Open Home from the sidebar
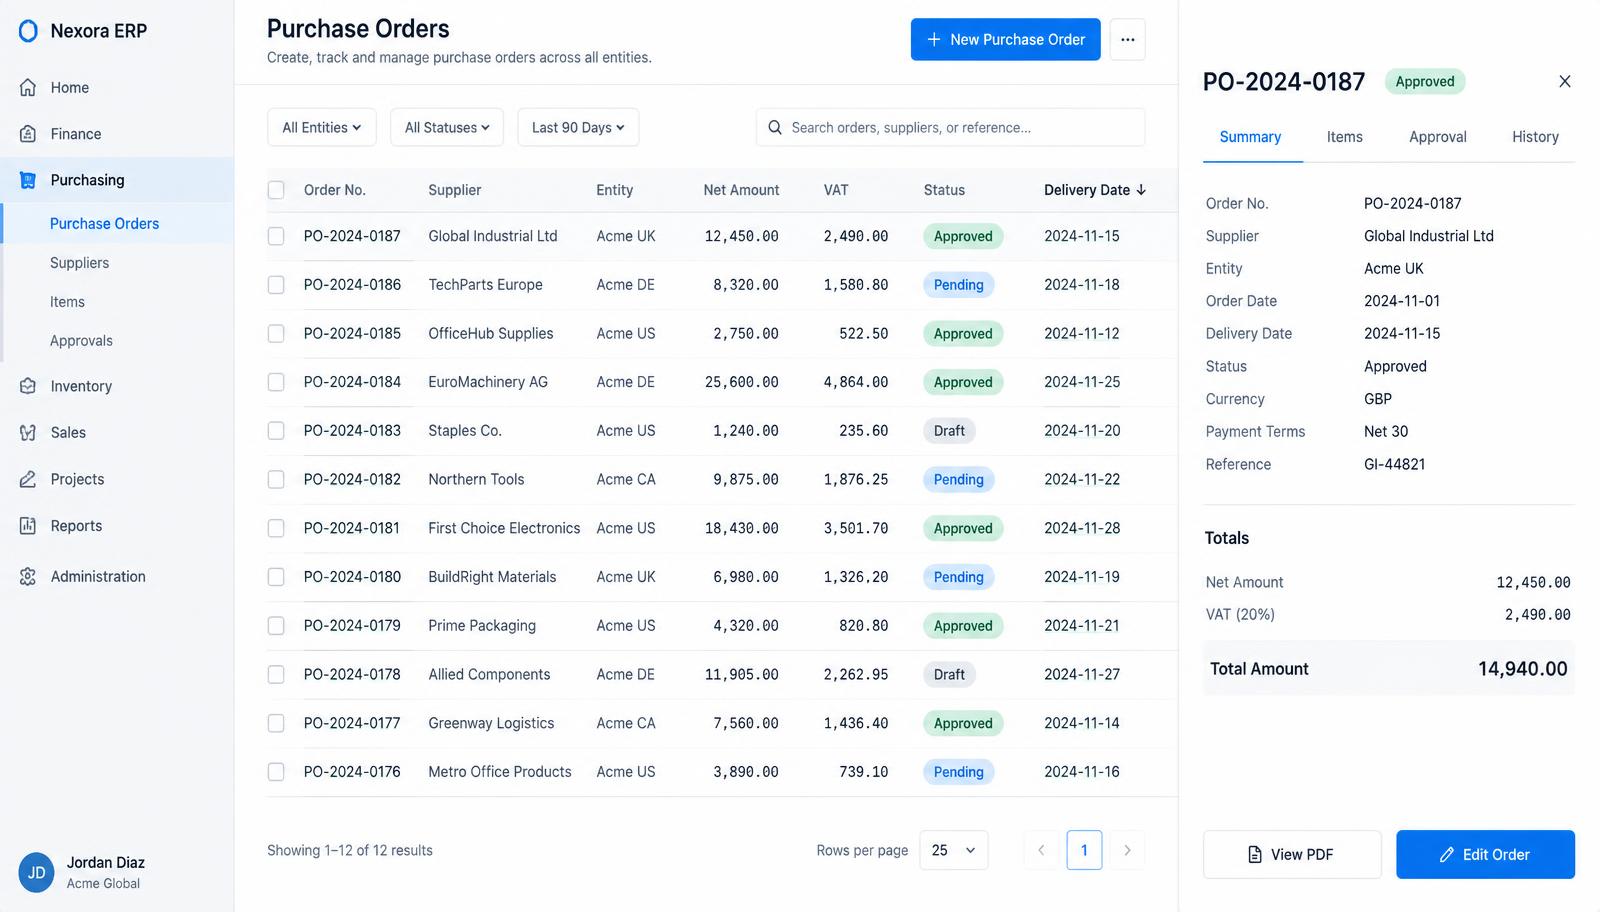The image size is (1600, 912). pyautogui.click(x=117, y=88)
